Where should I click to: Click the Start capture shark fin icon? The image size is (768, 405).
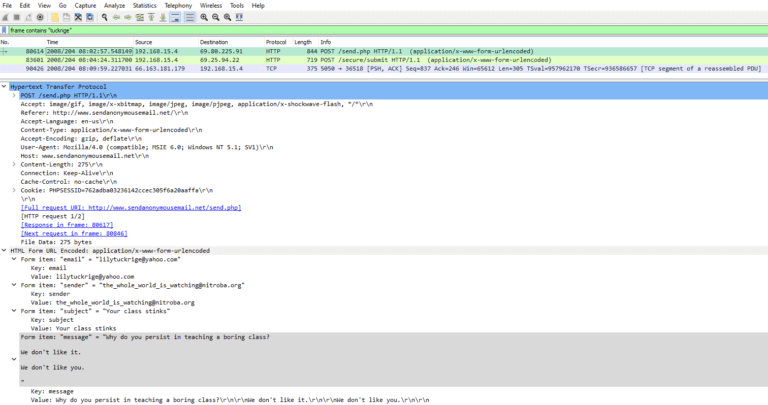pos(5,17)
